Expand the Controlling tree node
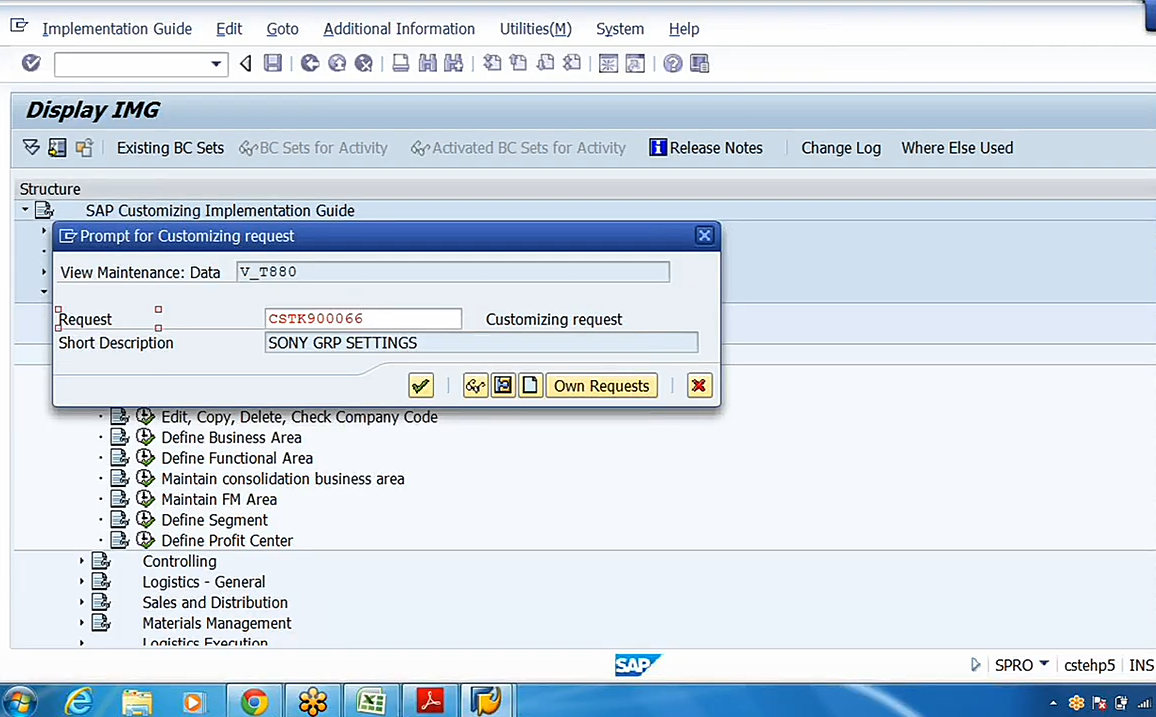The image size is (1156, 717). pyautogui.click(x=82, y=561)
